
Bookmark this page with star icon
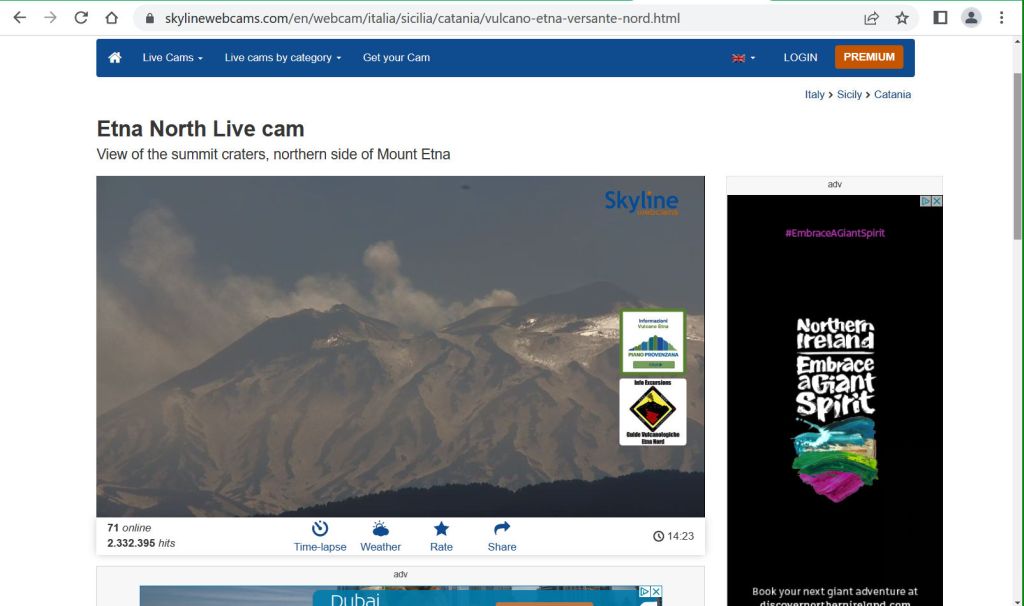click(902, 18)
